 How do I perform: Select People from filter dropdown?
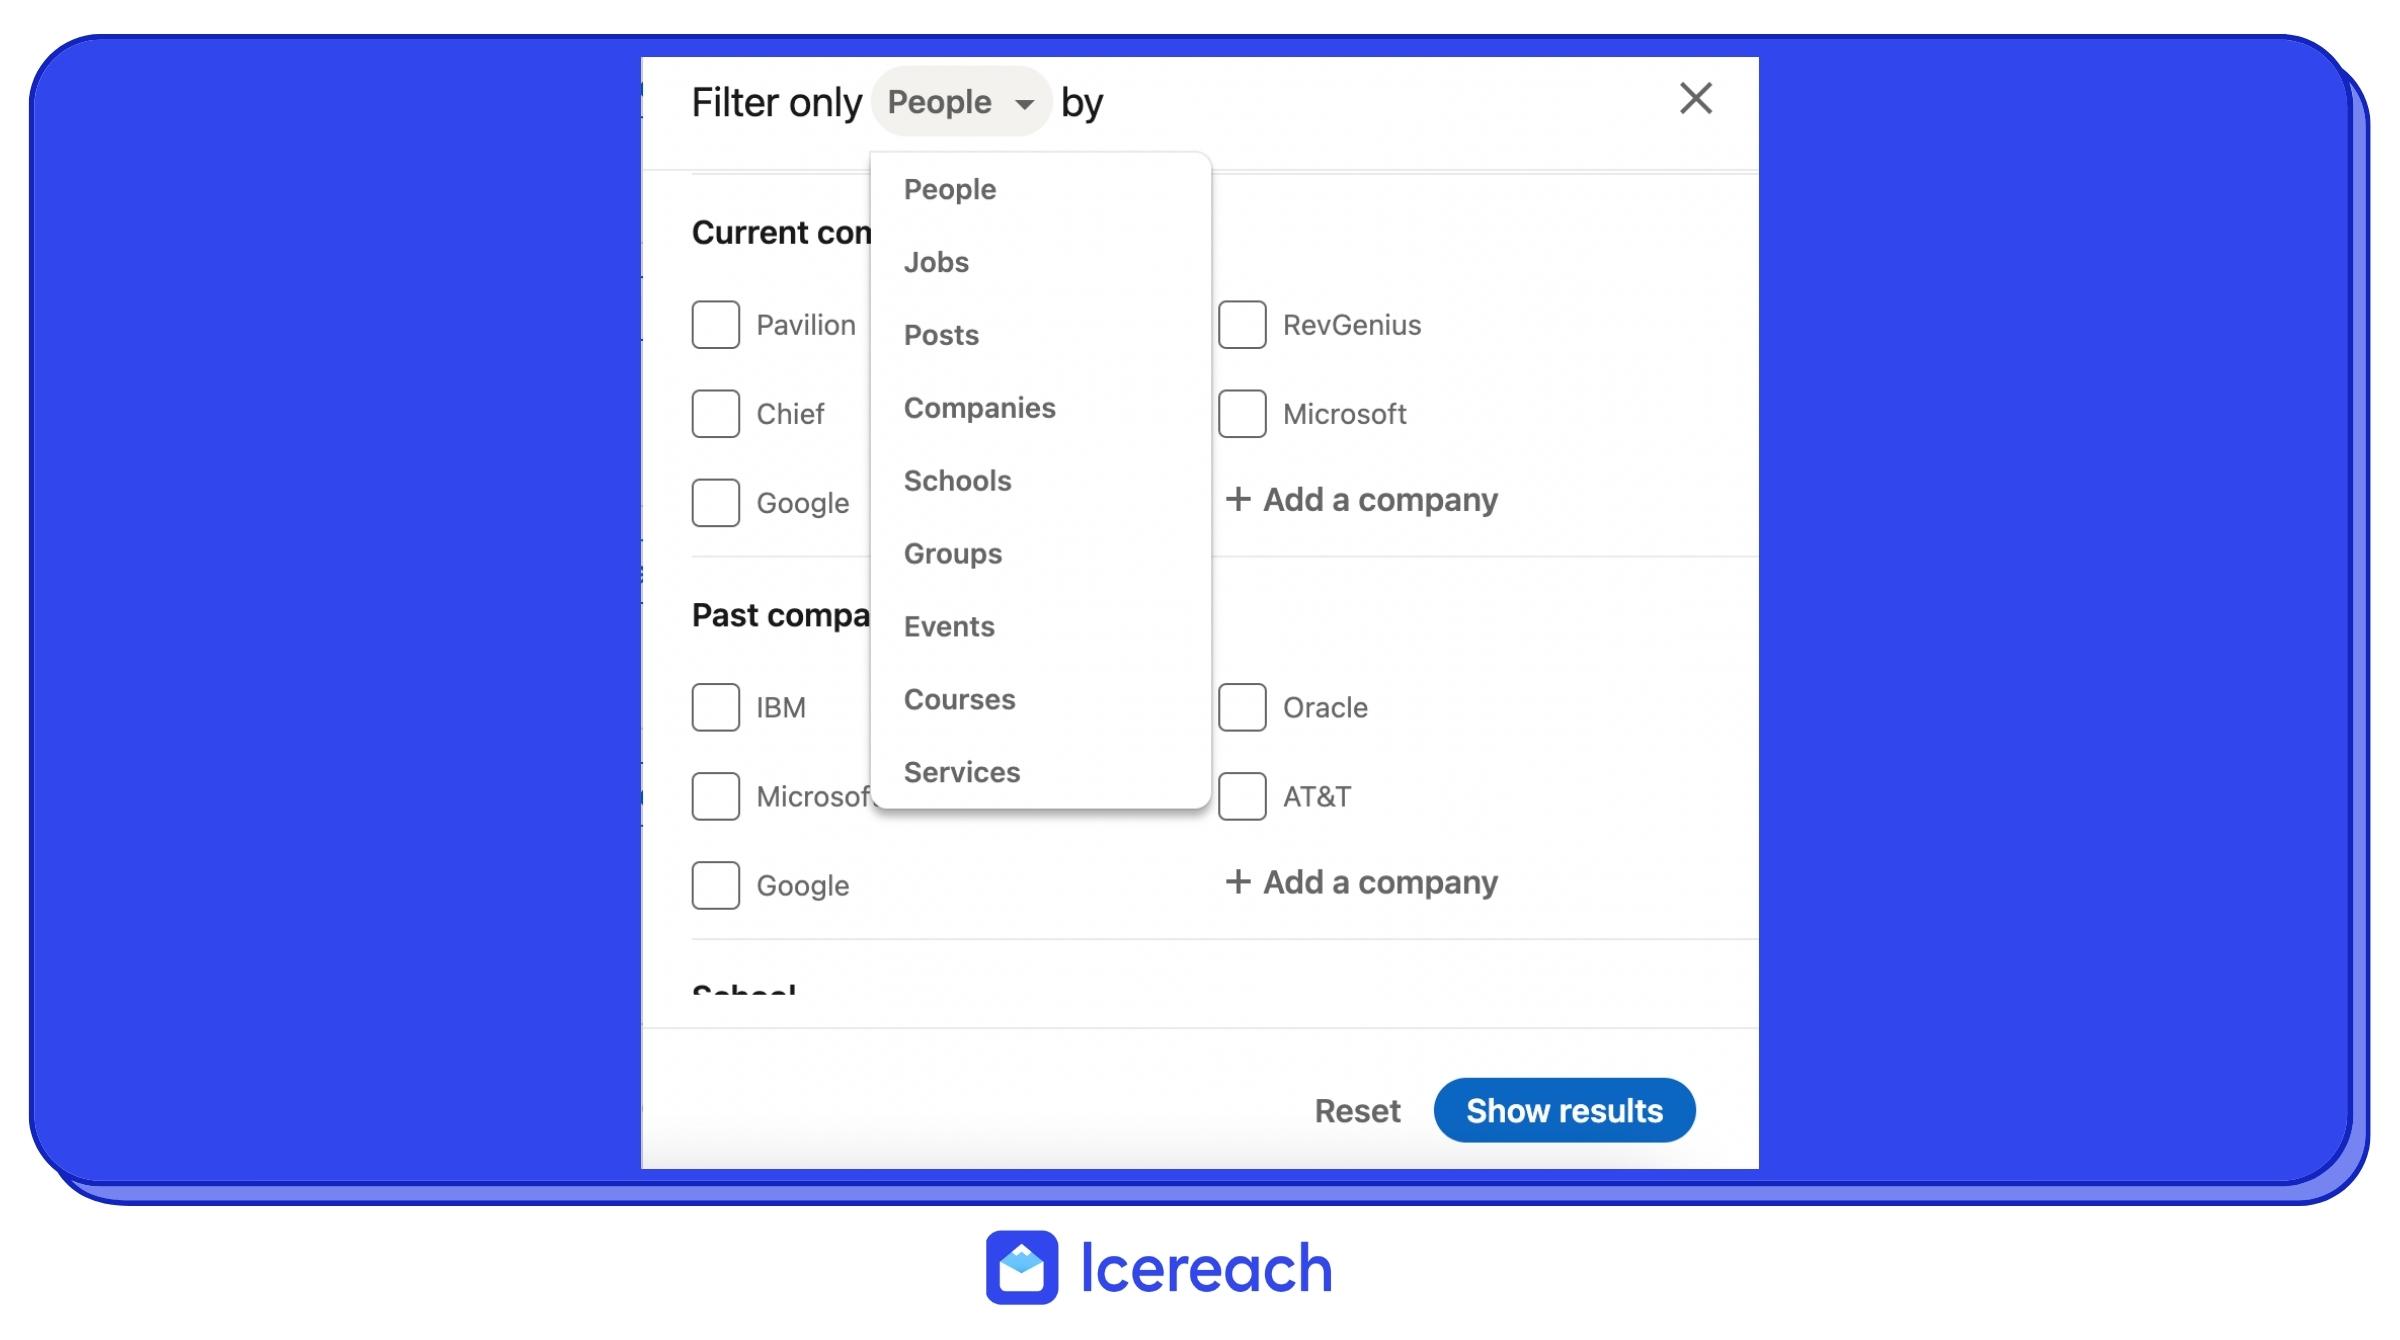[949, 188]
